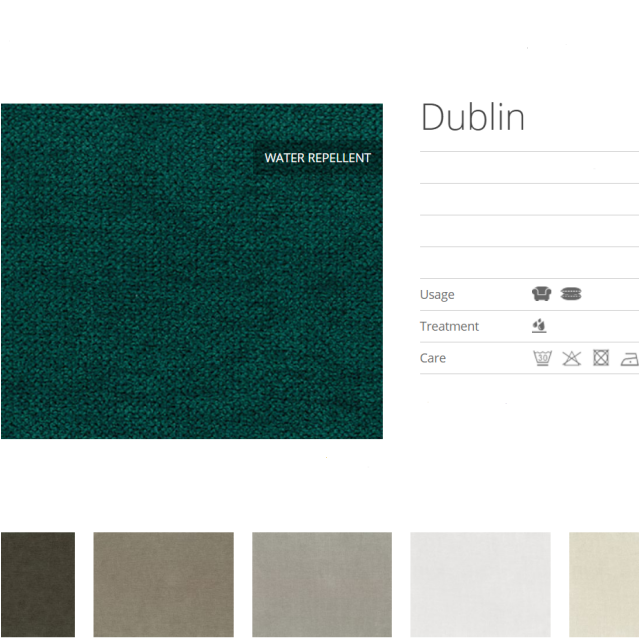Click the water repellent treatment droplet icon
The height and width of the screenshot is (640, 640).
[x=540, y=326]
